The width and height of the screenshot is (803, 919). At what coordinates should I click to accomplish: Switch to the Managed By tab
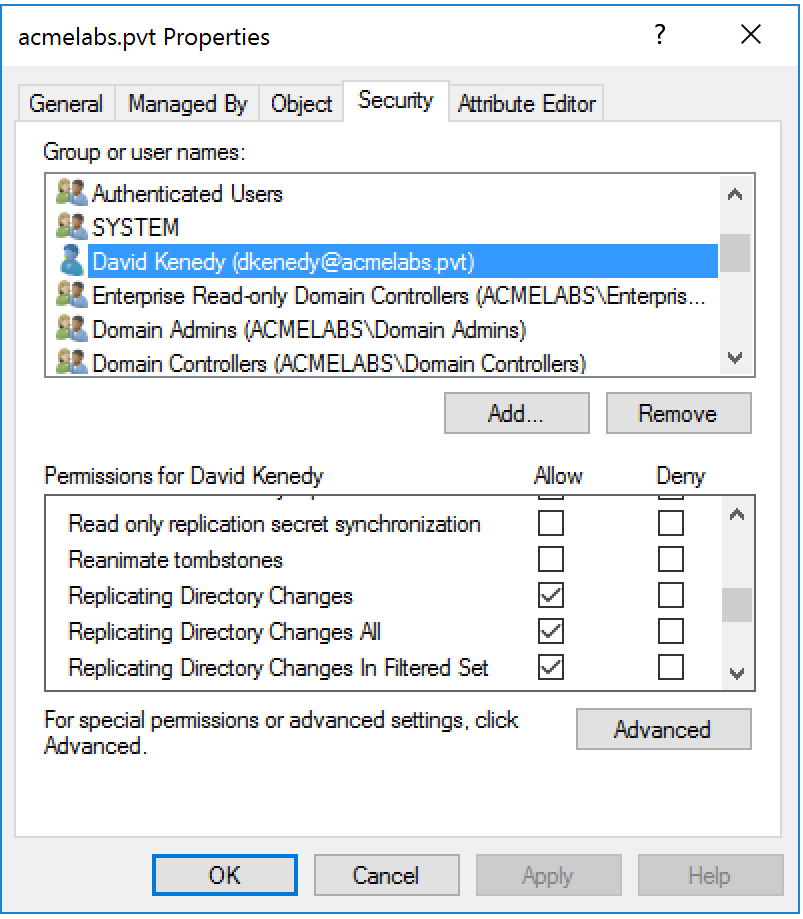(x=186, y=103)
